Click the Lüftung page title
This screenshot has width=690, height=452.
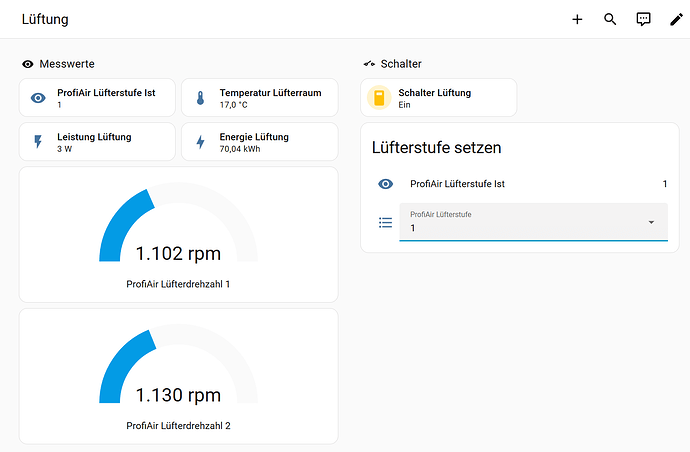tap(45, 19)
